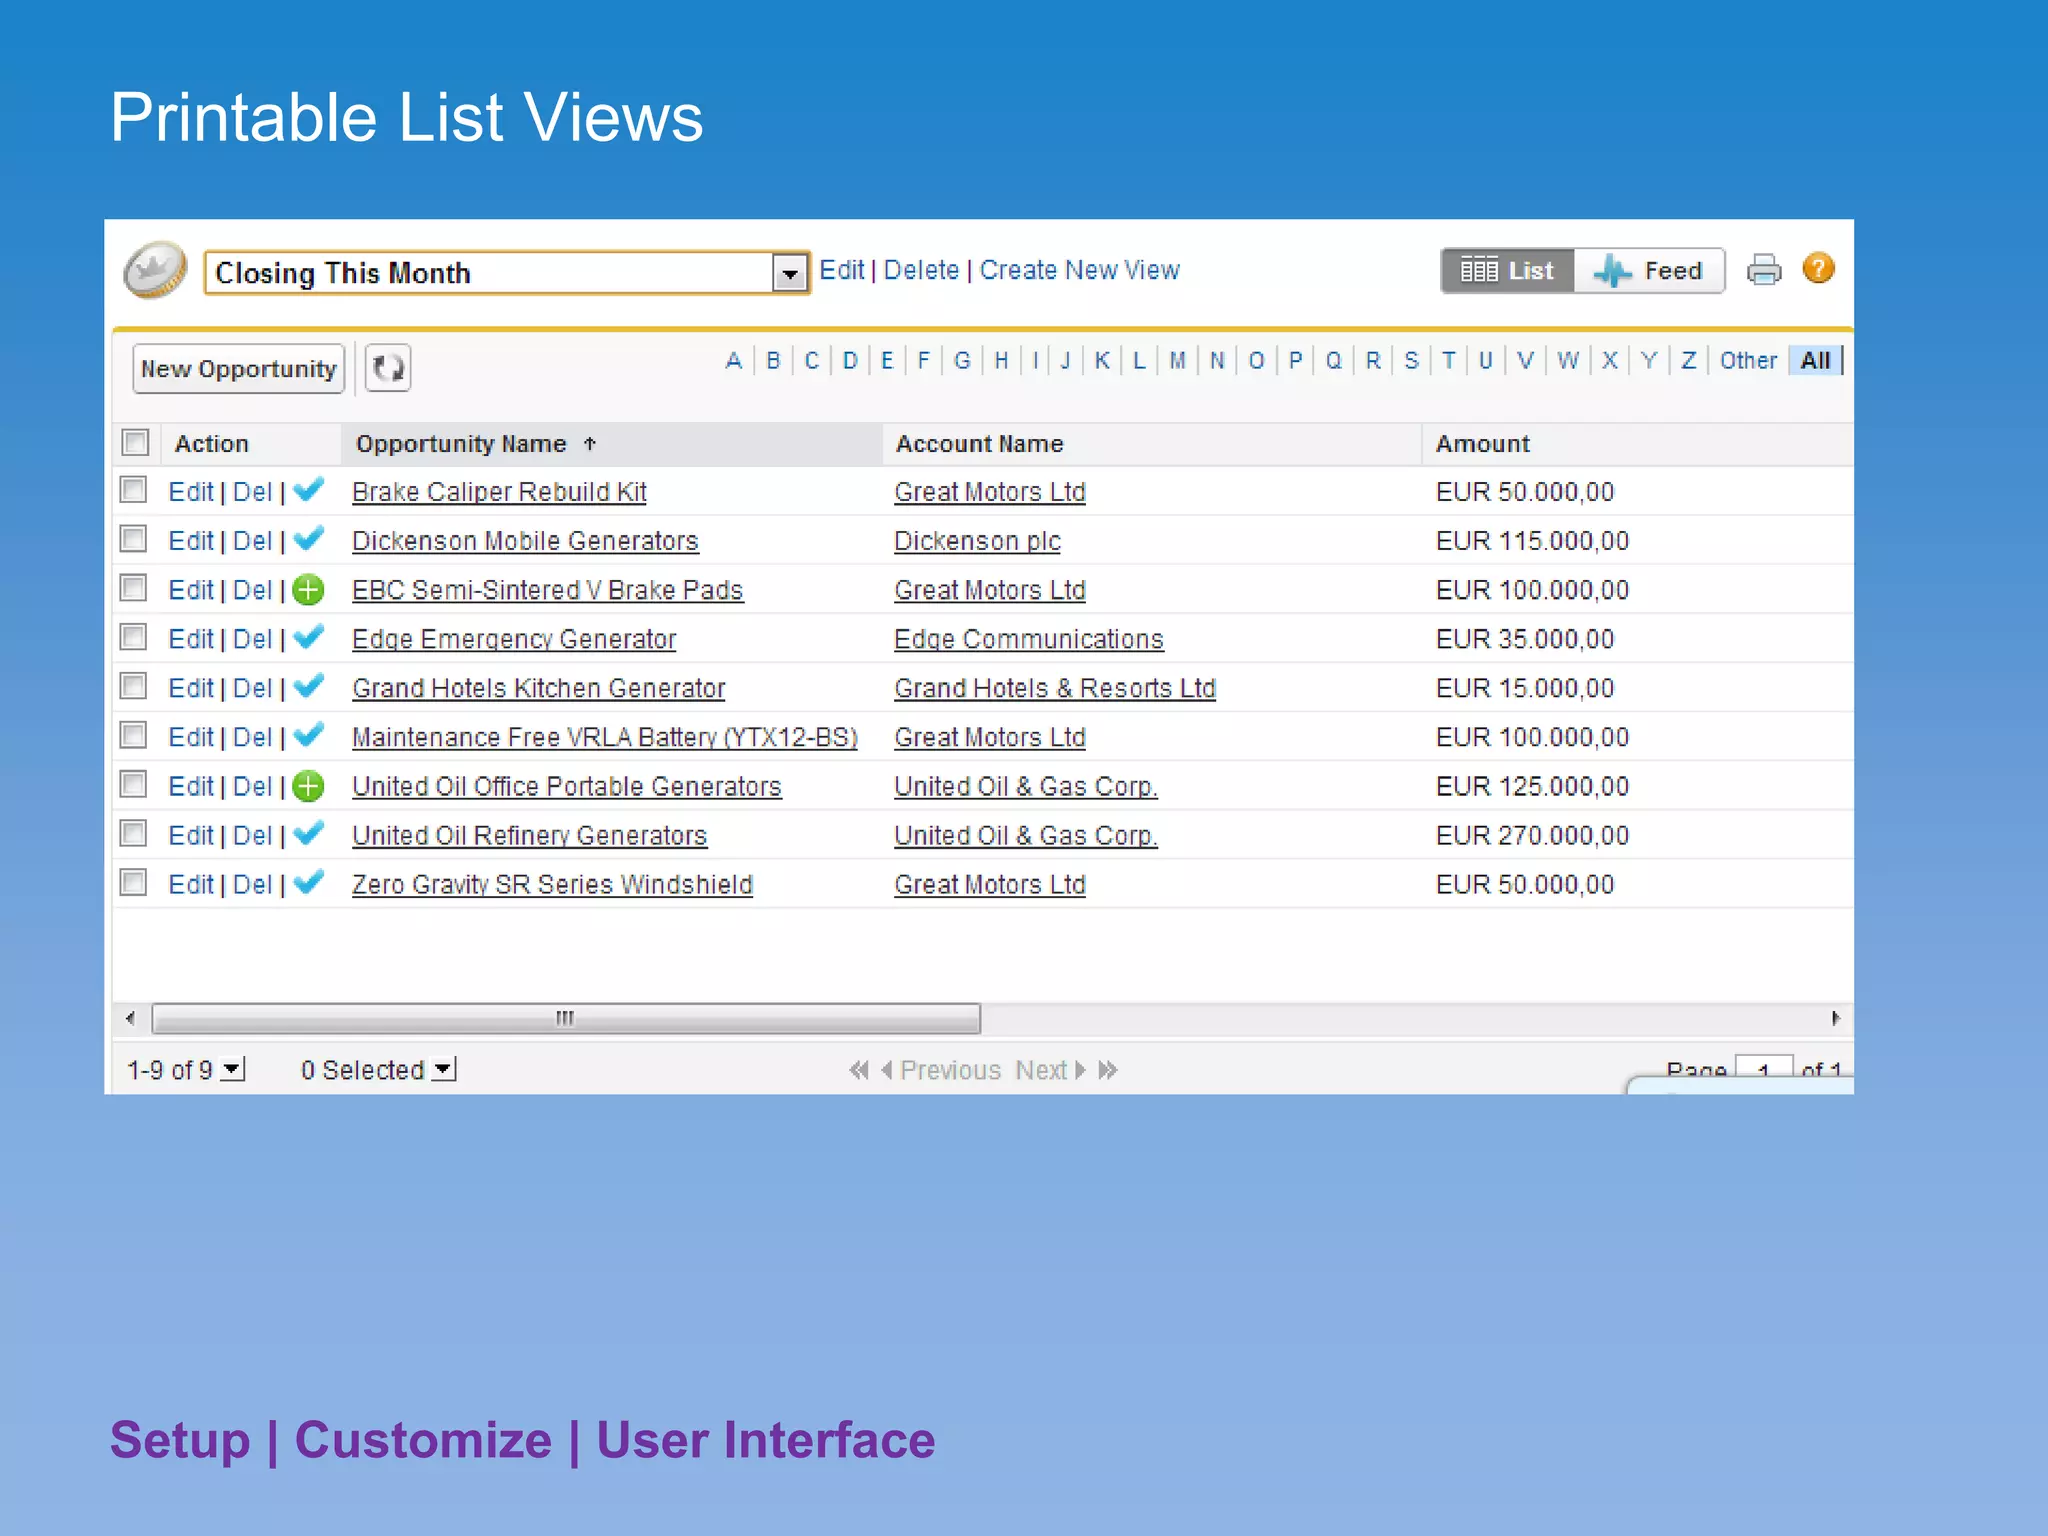The image size is (2048, 1536).
Task: Click Previous page link
Action: (950, 1070)
